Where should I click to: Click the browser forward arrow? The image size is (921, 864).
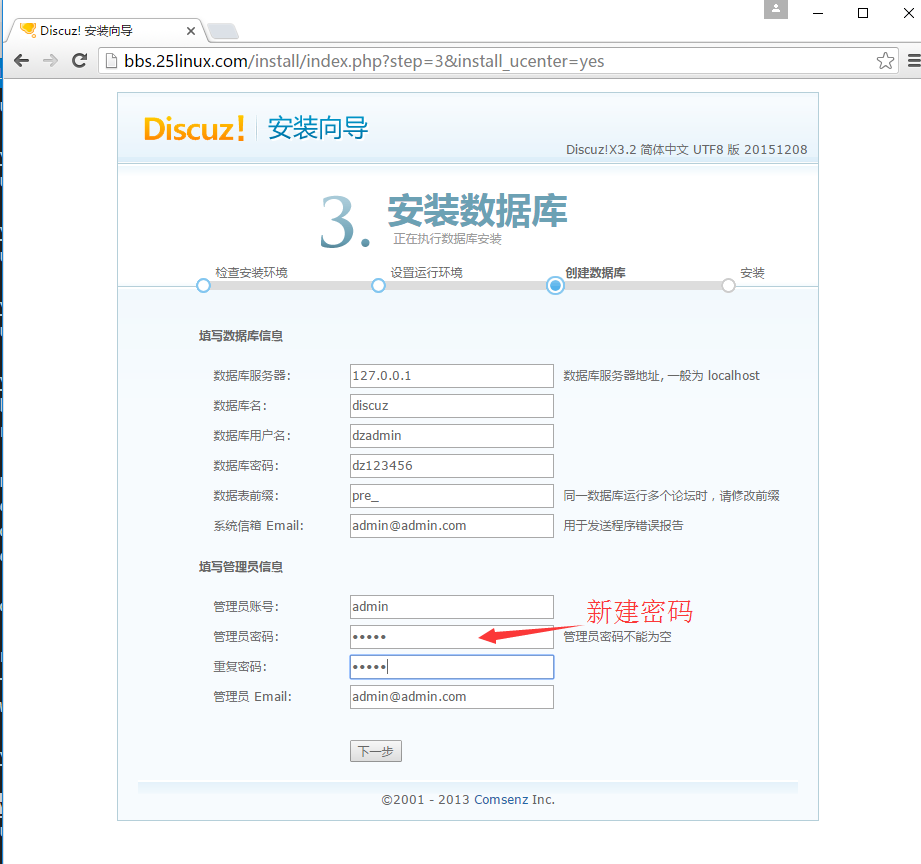(51, 60)
